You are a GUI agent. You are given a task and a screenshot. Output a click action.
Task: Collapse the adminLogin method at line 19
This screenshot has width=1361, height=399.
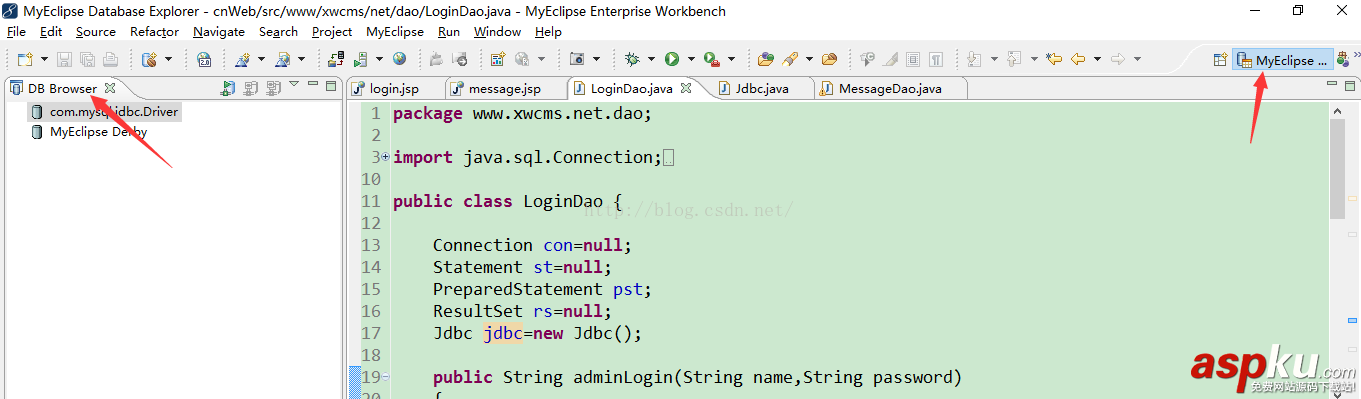pyautogui.click(x=386, y=377)
